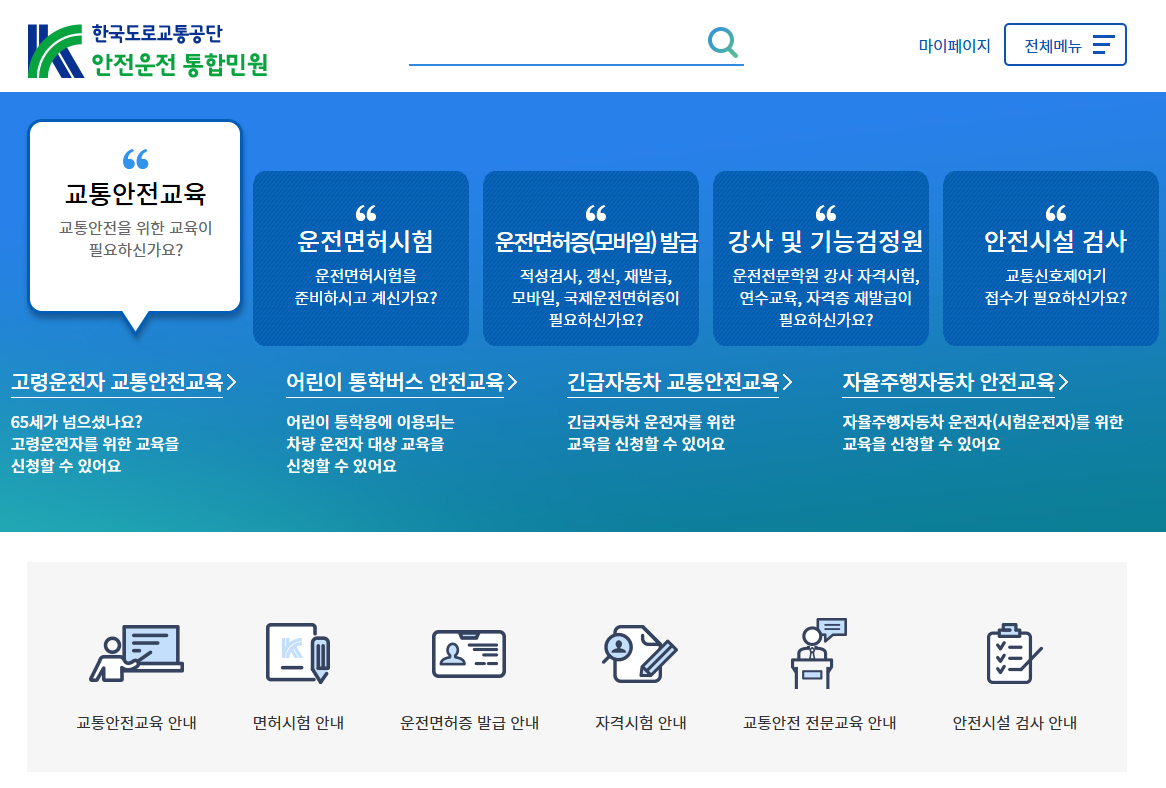Click the text 긴급자동차 운전자를 위한

point(651,422)
